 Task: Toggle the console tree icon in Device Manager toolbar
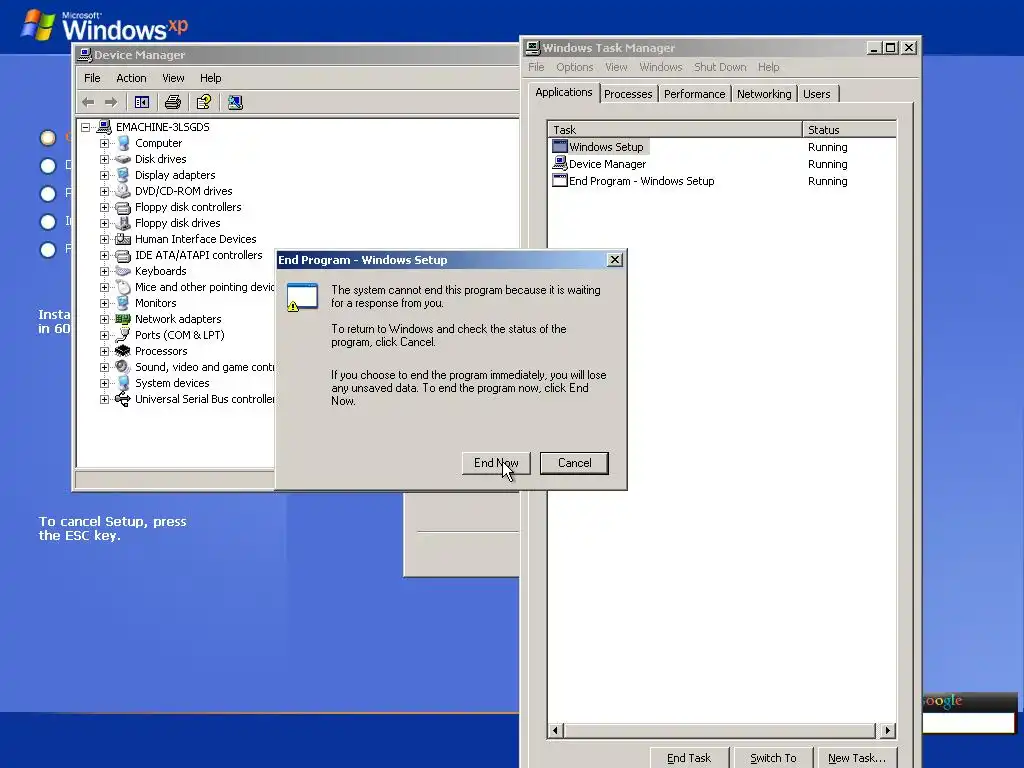(x=142, y=102)
